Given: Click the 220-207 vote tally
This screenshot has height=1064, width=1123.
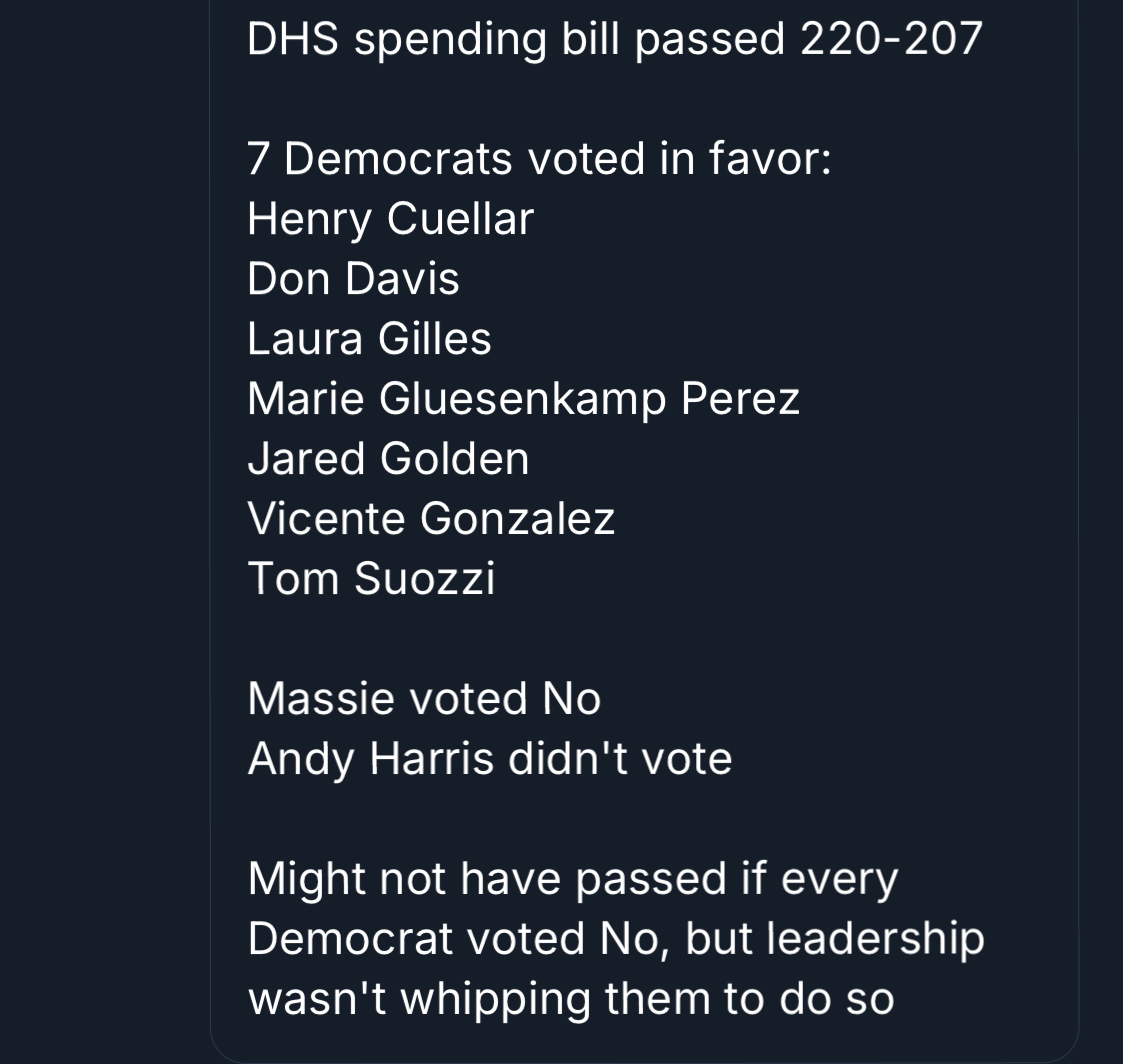Looking at the screenshot, I should [x=891, y=39].
